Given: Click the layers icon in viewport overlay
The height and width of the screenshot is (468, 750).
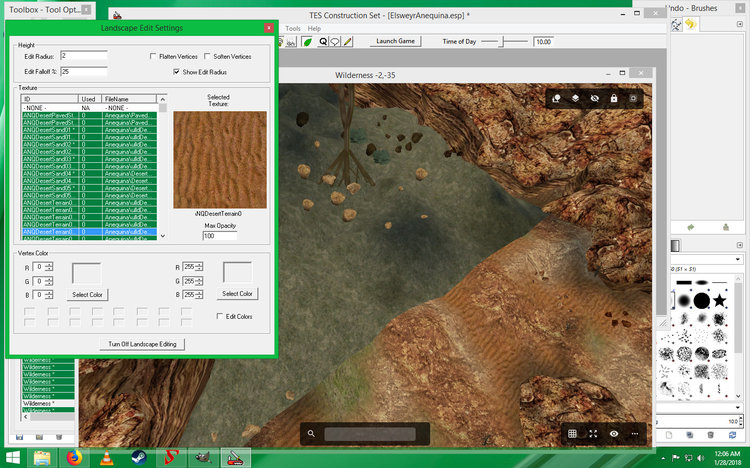Looking at the screenshot, I should pos(575,98).
